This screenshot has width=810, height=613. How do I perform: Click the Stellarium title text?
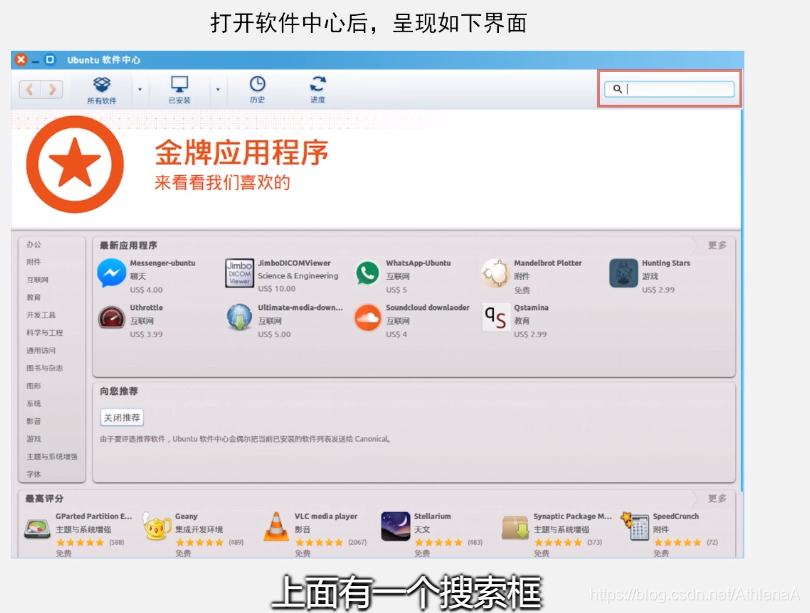(x=432, y=516)
